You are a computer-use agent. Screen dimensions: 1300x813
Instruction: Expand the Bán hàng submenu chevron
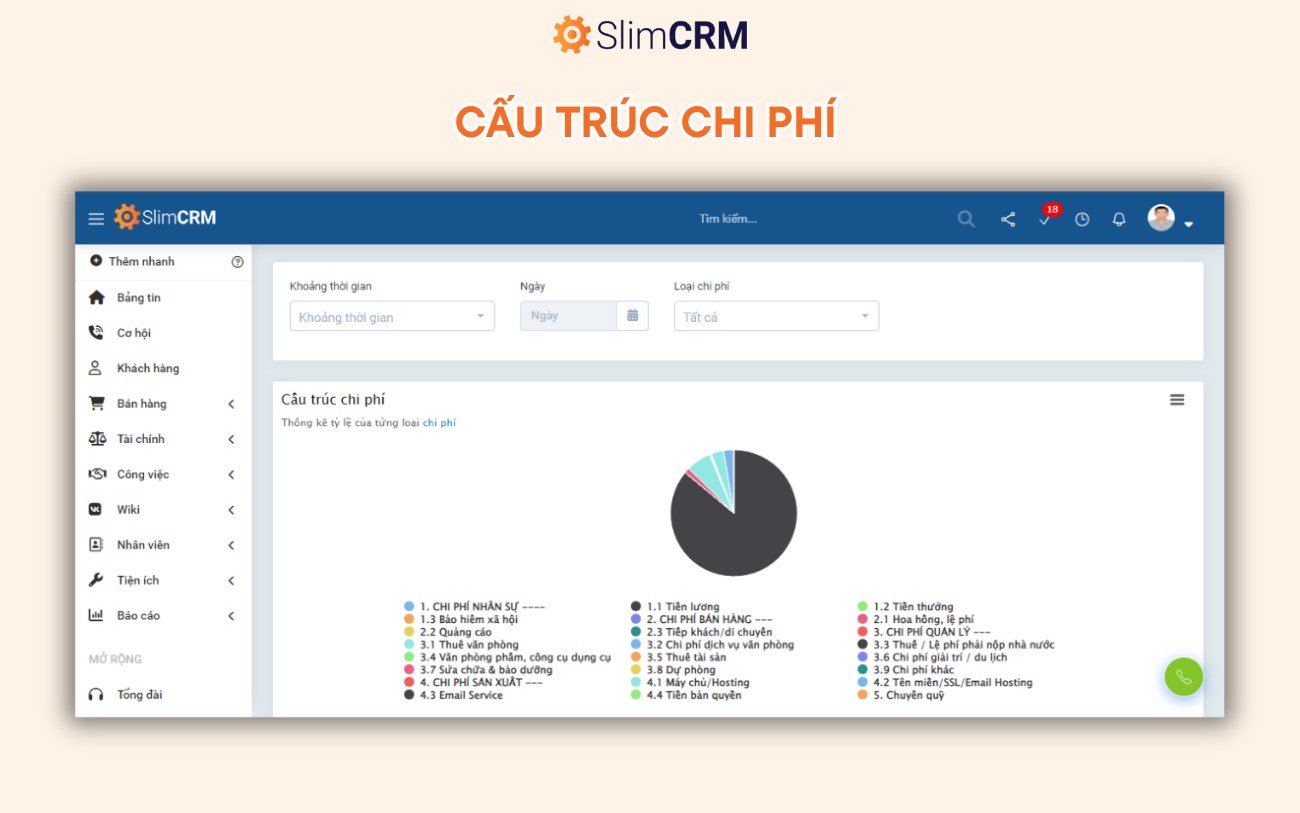pyautogui.click(x=231, y=404)
